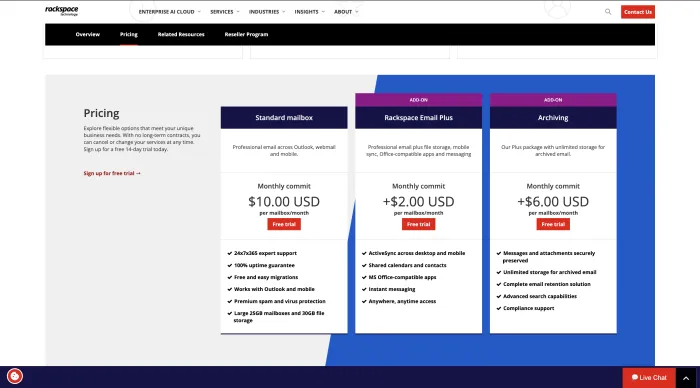
Task: Click 'Works with Outlook and mobile' feature
Action: tap(274, 289)
